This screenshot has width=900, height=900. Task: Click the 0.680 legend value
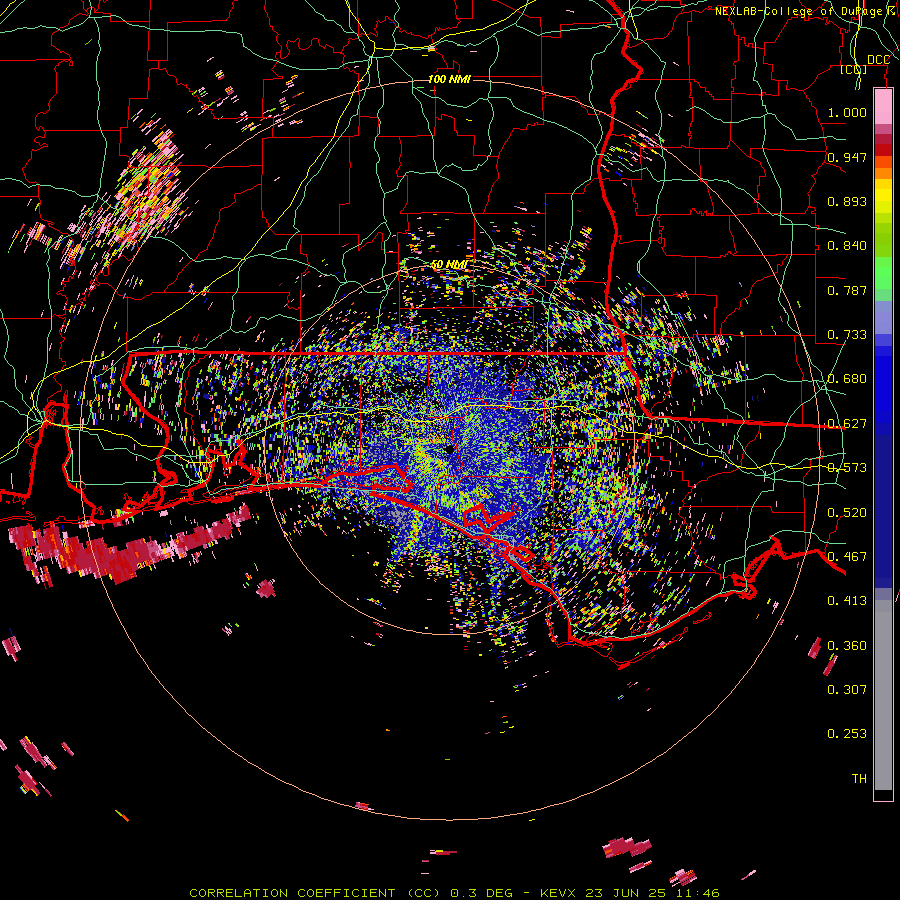[x=847, y=379]
